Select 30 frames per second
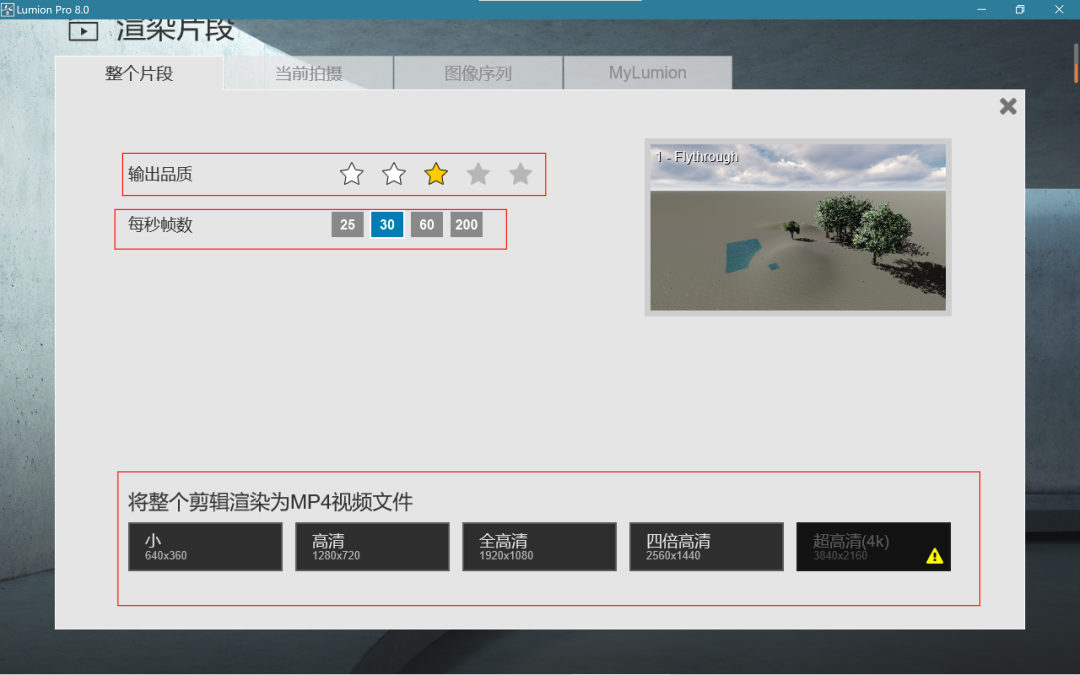1080x675 pixels. click(x=387, y=225)
